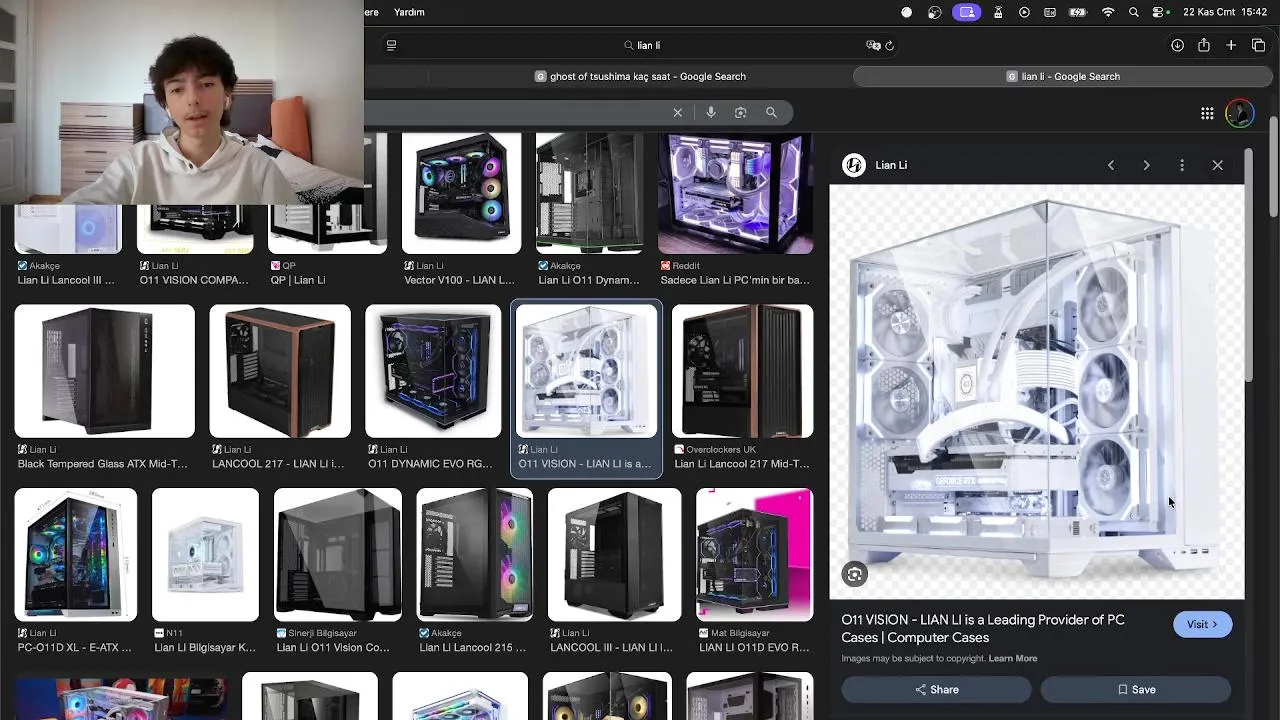Click the Save button
1280x720 pixels.
tap(1135, 689)
